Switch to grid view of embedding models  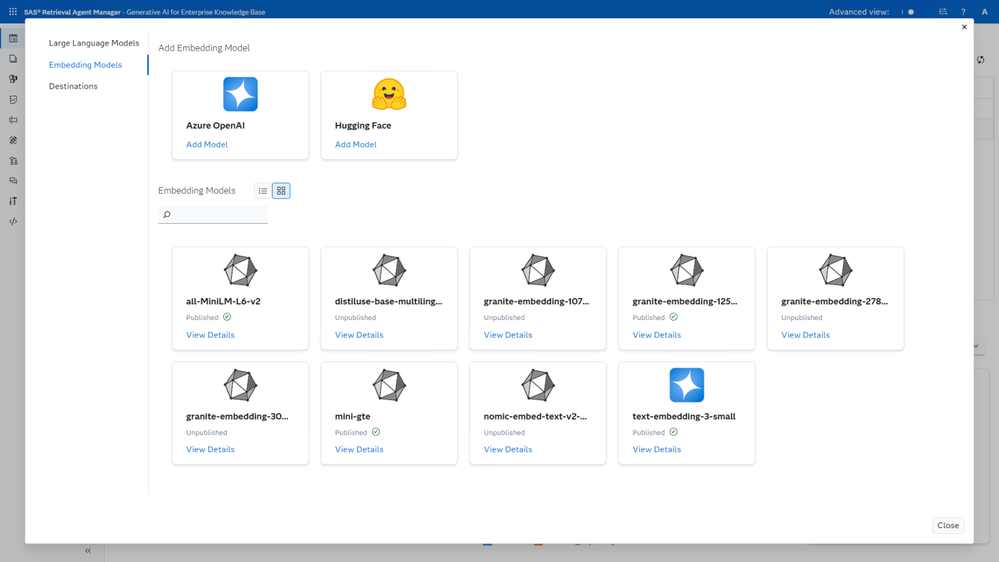(x=281, y=191)
